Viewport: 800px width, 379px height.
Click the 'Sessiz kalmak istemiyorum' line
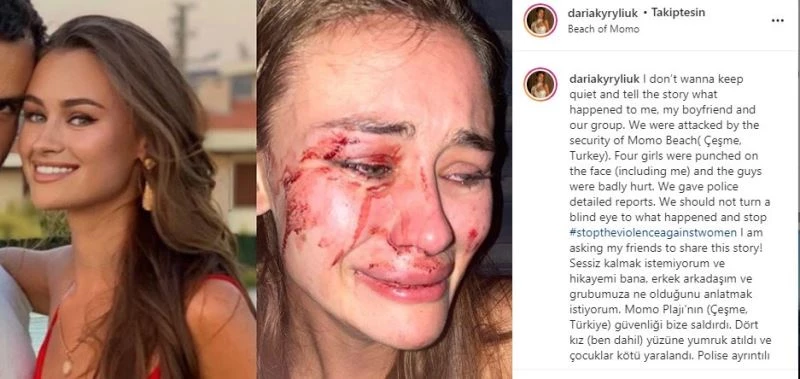pos(629,263)
